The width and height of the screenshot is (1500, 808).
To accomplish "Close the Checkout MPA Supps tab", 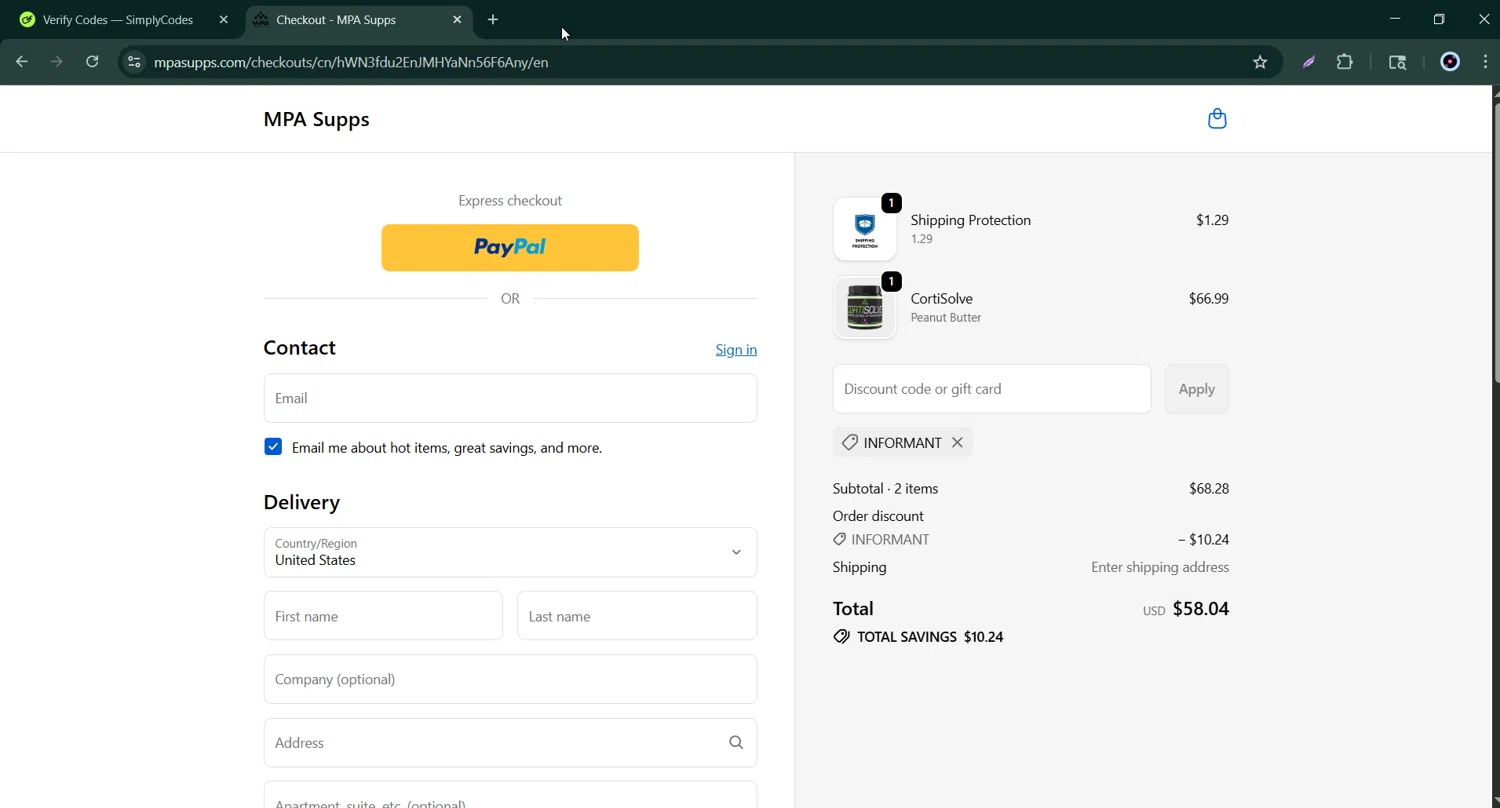I will click(x=457, y=20).
